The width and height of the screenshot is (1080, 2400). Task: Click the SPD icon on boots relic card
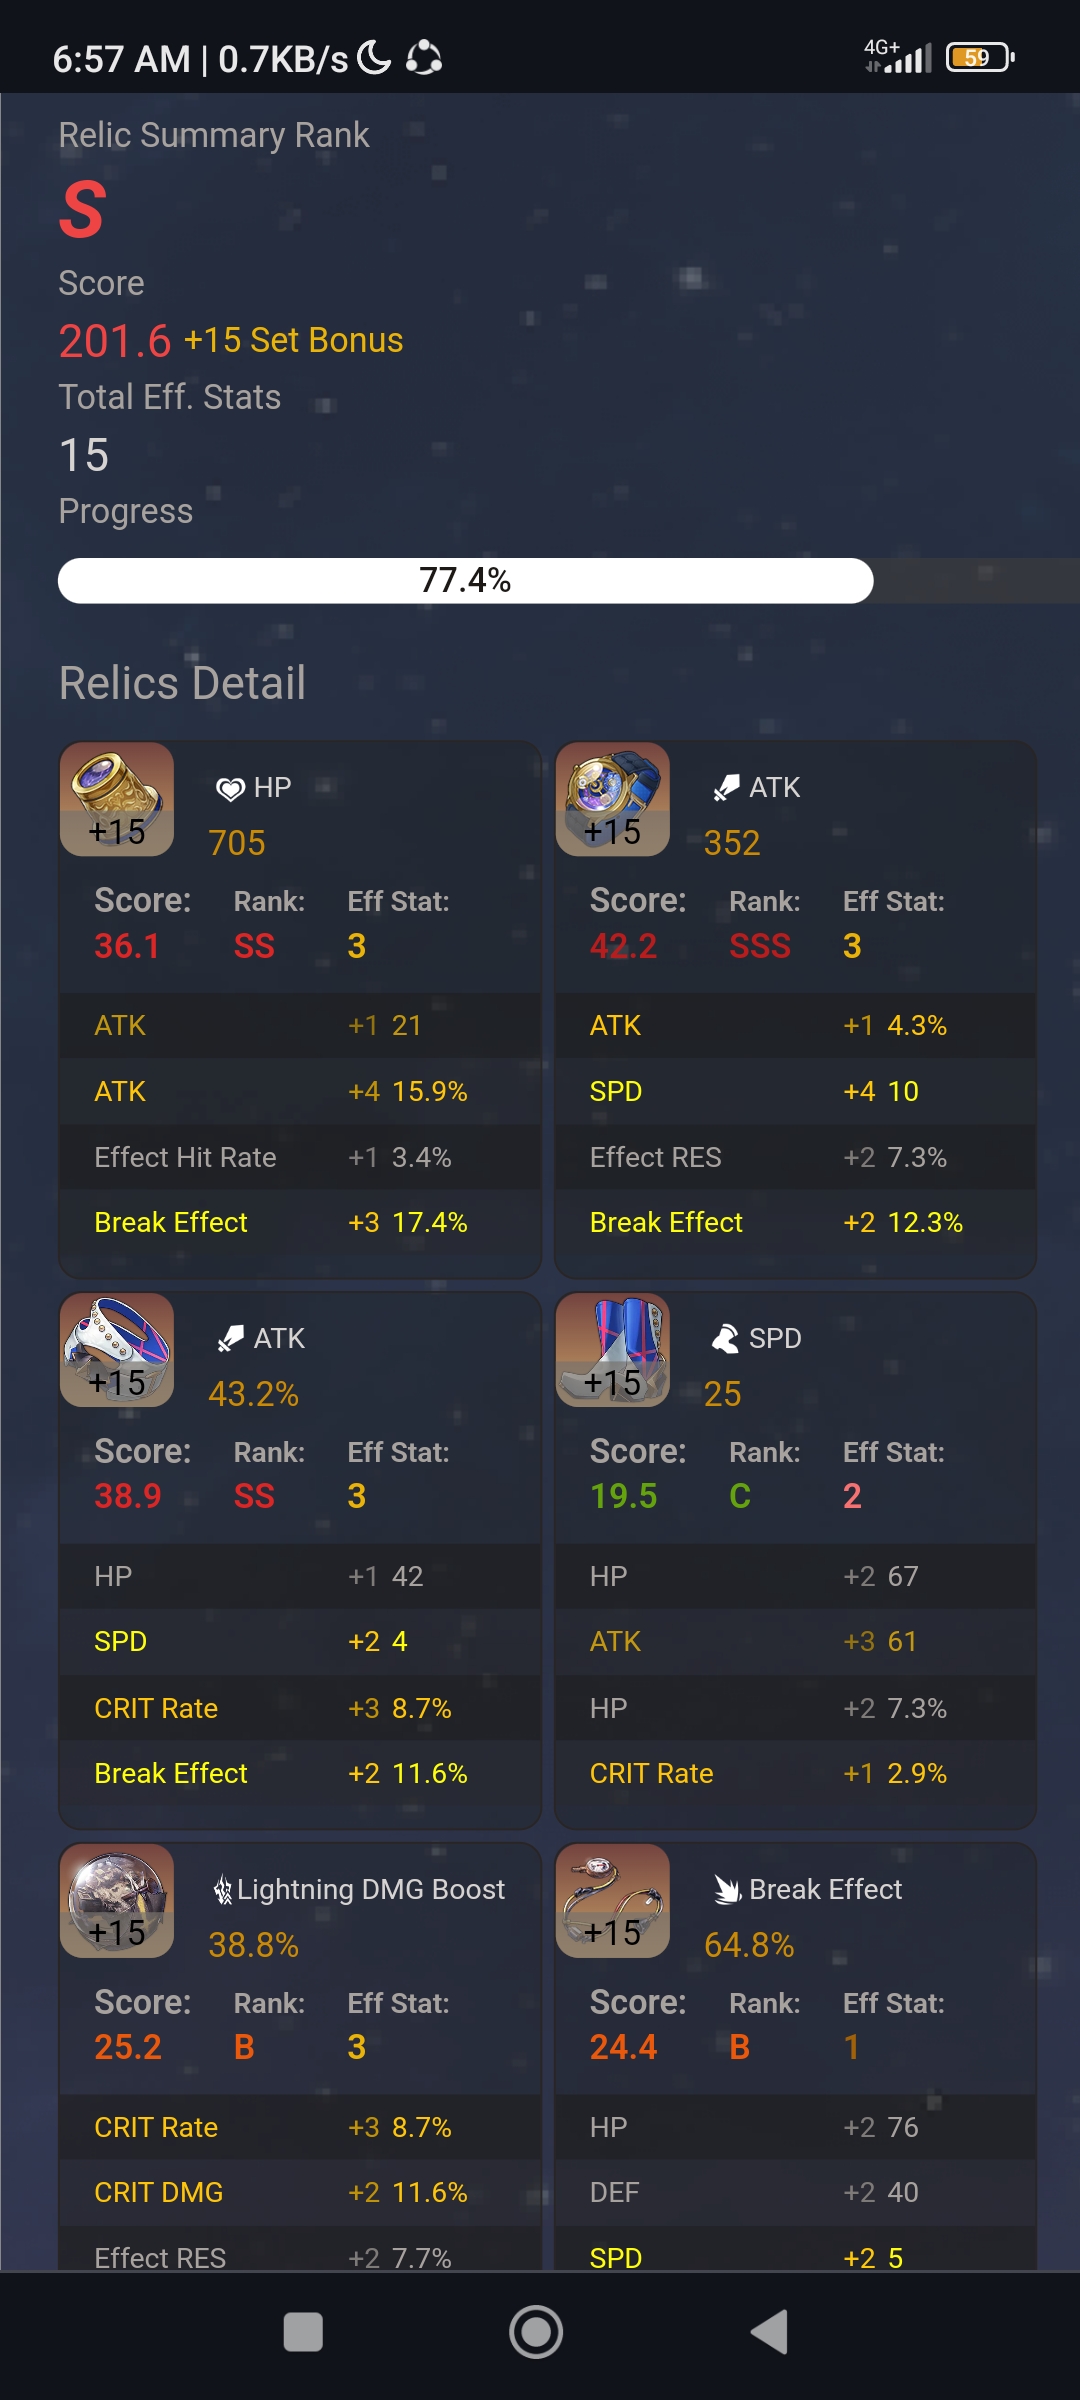724,1338
